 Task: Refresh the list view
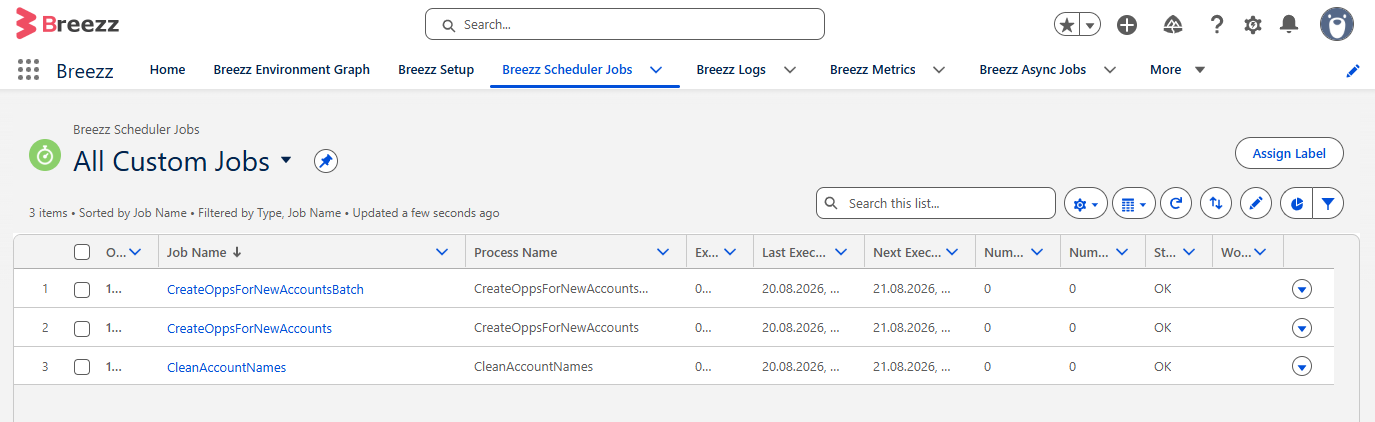coord(1177,204)
